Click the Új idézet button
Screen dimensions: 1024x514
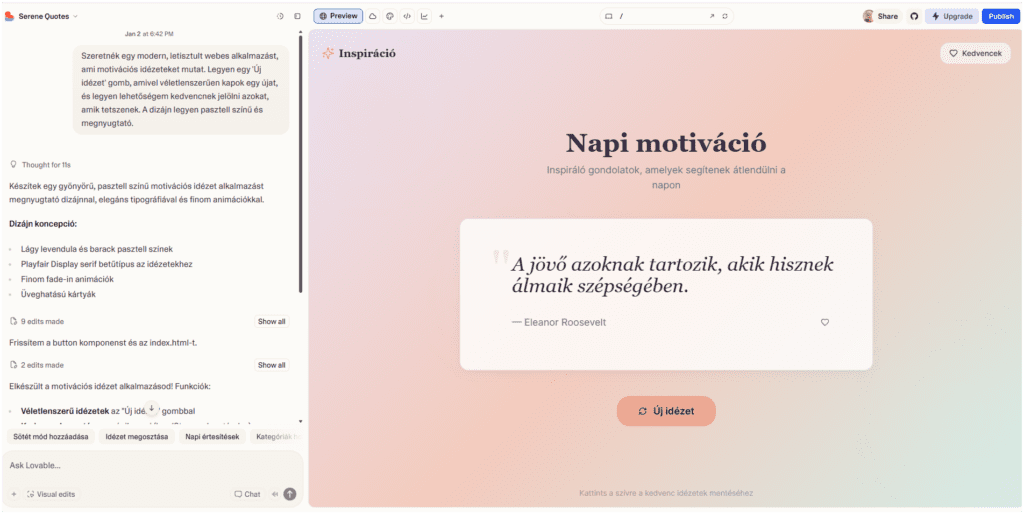[666, 411]
